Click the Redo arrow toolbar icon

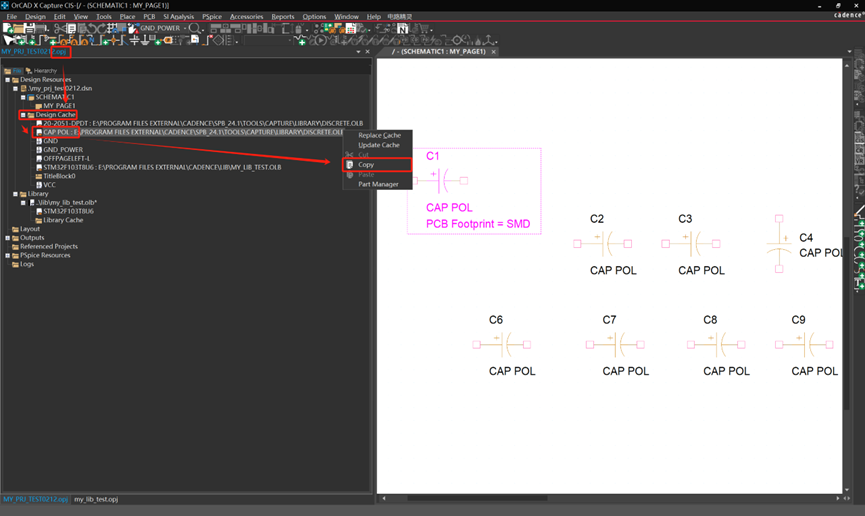(x=102, y=28)
